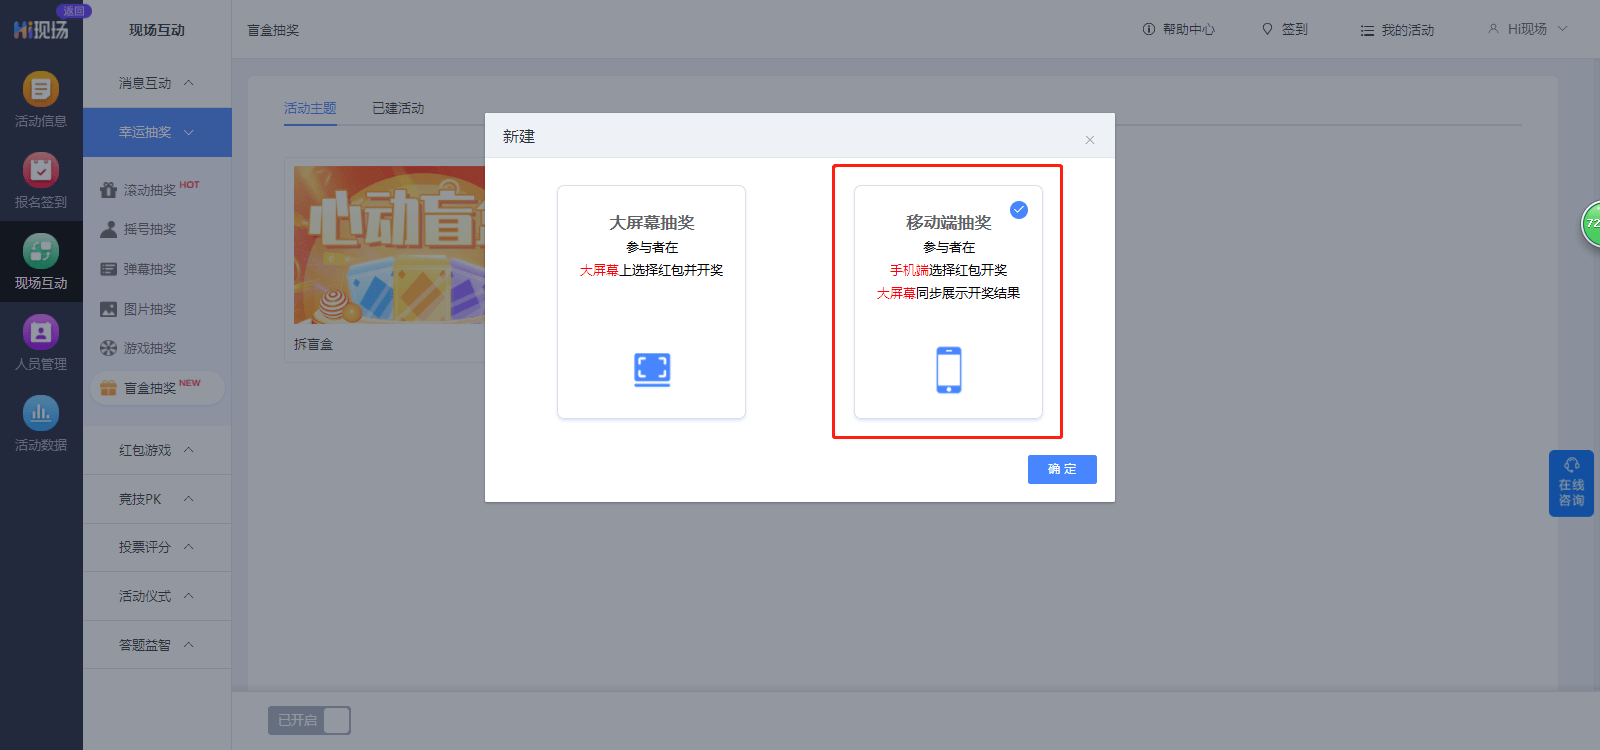Close the 新建 dialog

click(x=1090, y=140)
